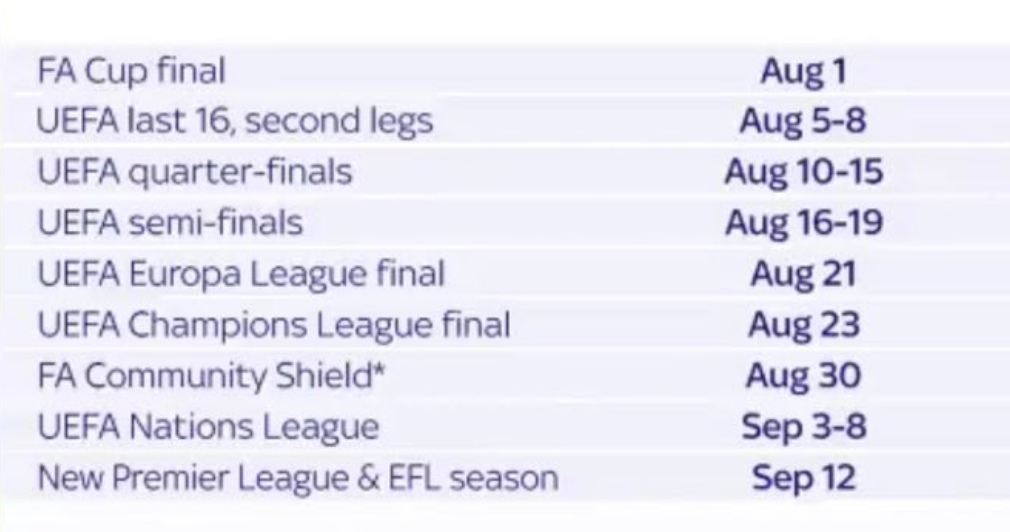Screen dimensions: 1010x532
Task: Select the Aug 1 date text
Action: pos(803,71)
